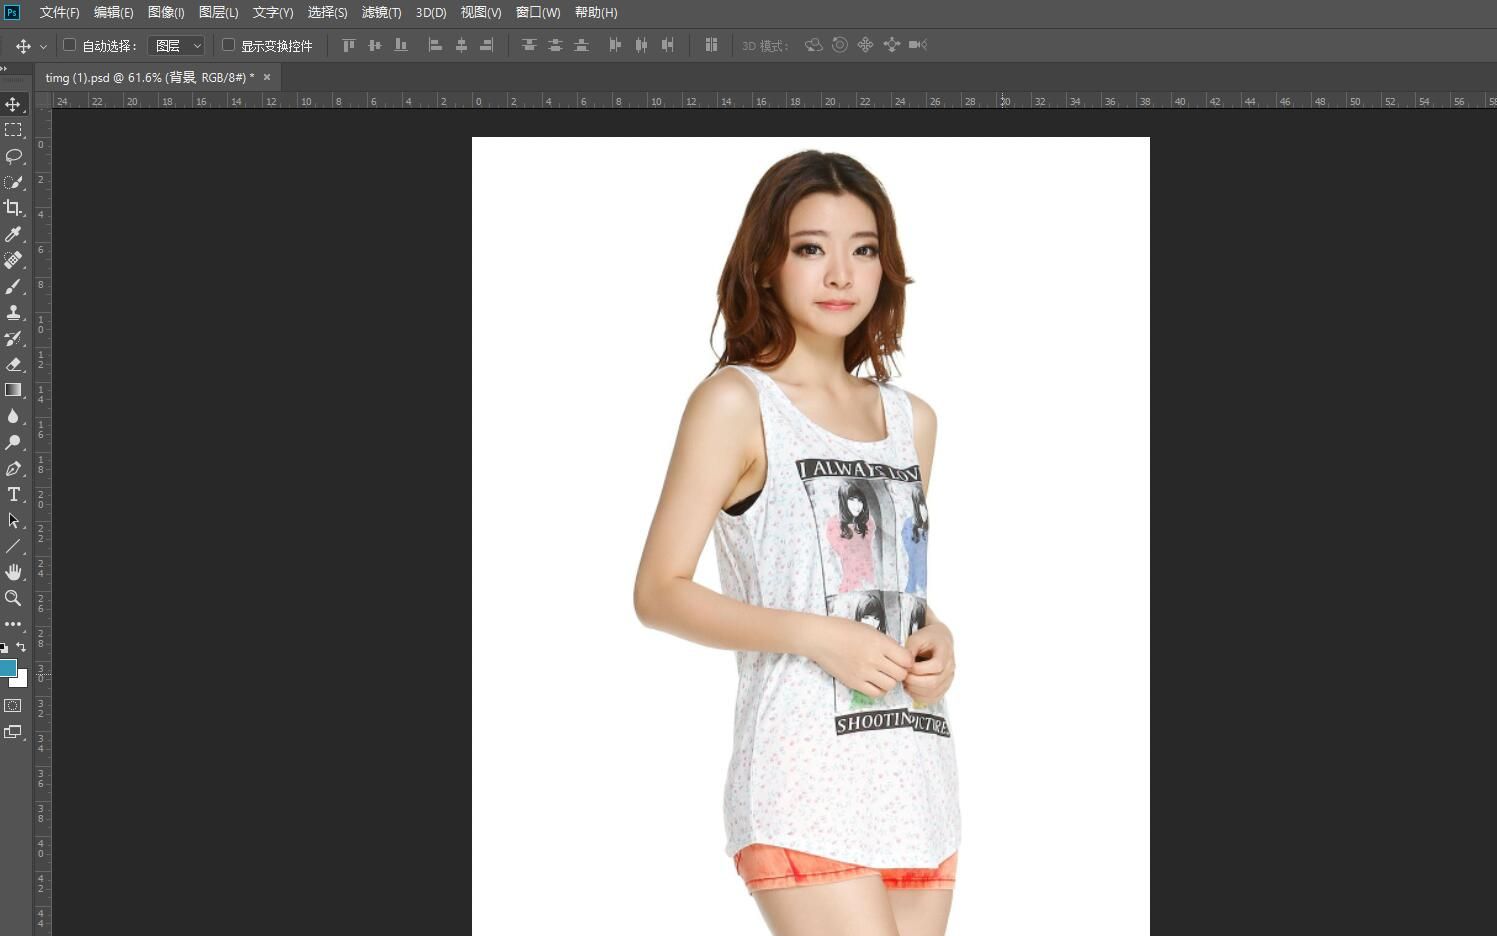Enable the 自动选择 checkbox
This screenshot has height=936, width=1497.
click(x=69, y=45)
